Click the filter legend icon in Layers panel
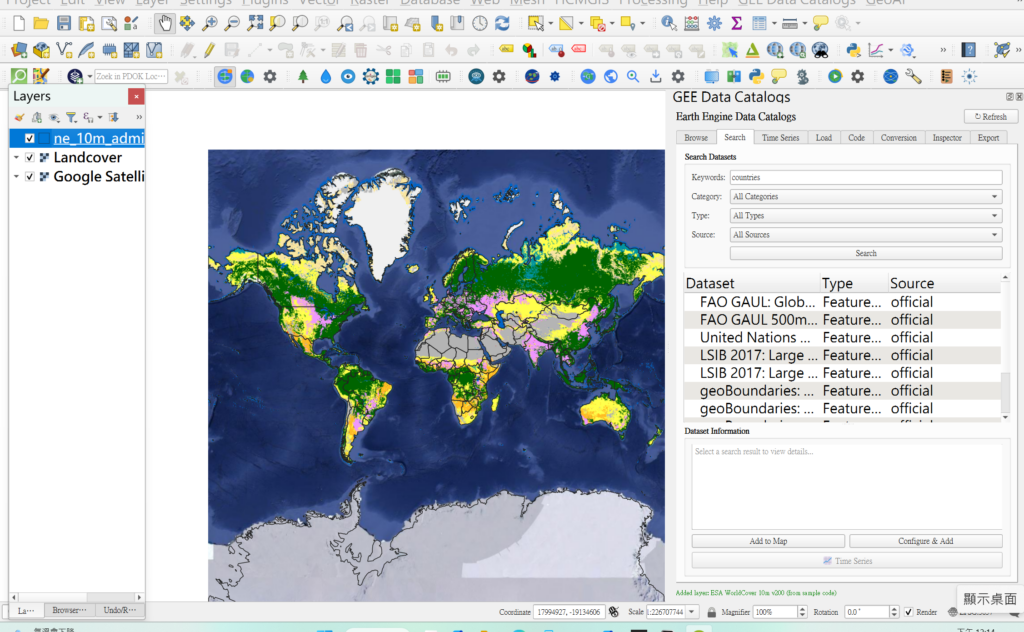The height and width of the screenshot is (632, 1024). click(71, 117)
